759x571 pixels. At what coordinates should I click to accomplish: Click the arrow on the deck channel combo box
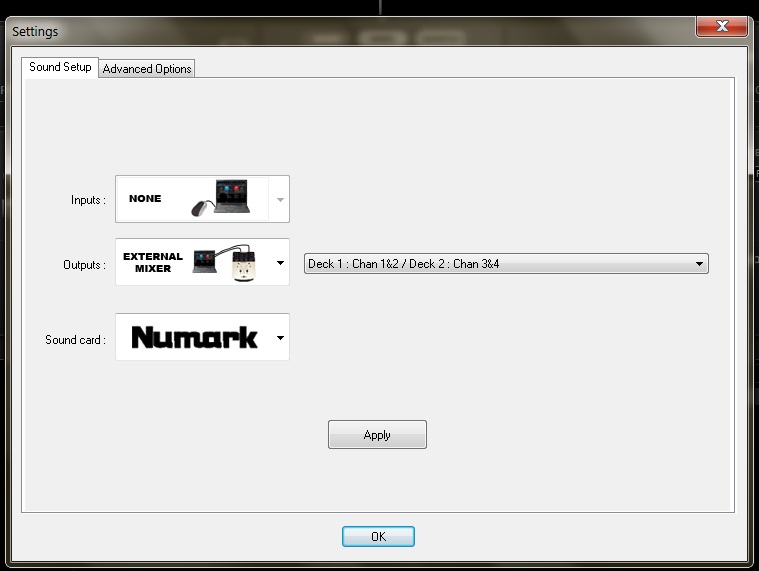click(x=699, y=264)
